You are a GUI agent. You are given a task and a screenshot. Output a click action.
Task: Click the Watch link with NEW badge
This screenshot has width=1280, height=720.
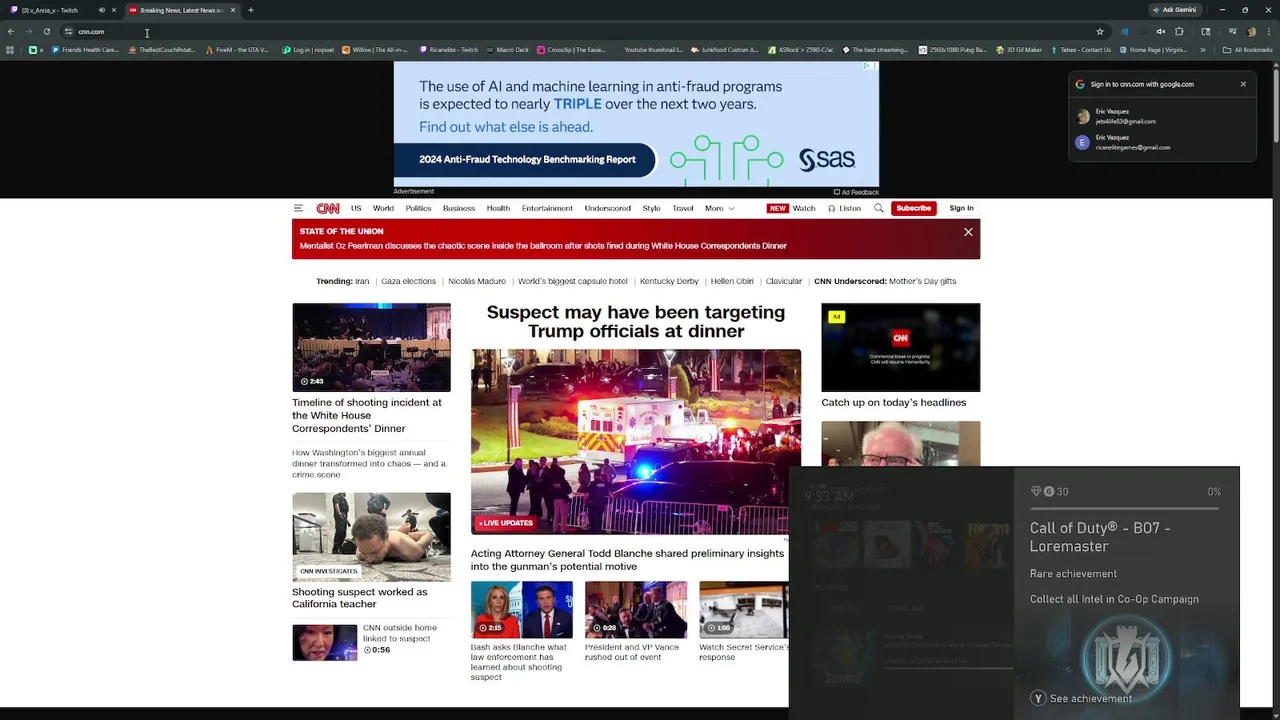(x=791, y=208)
